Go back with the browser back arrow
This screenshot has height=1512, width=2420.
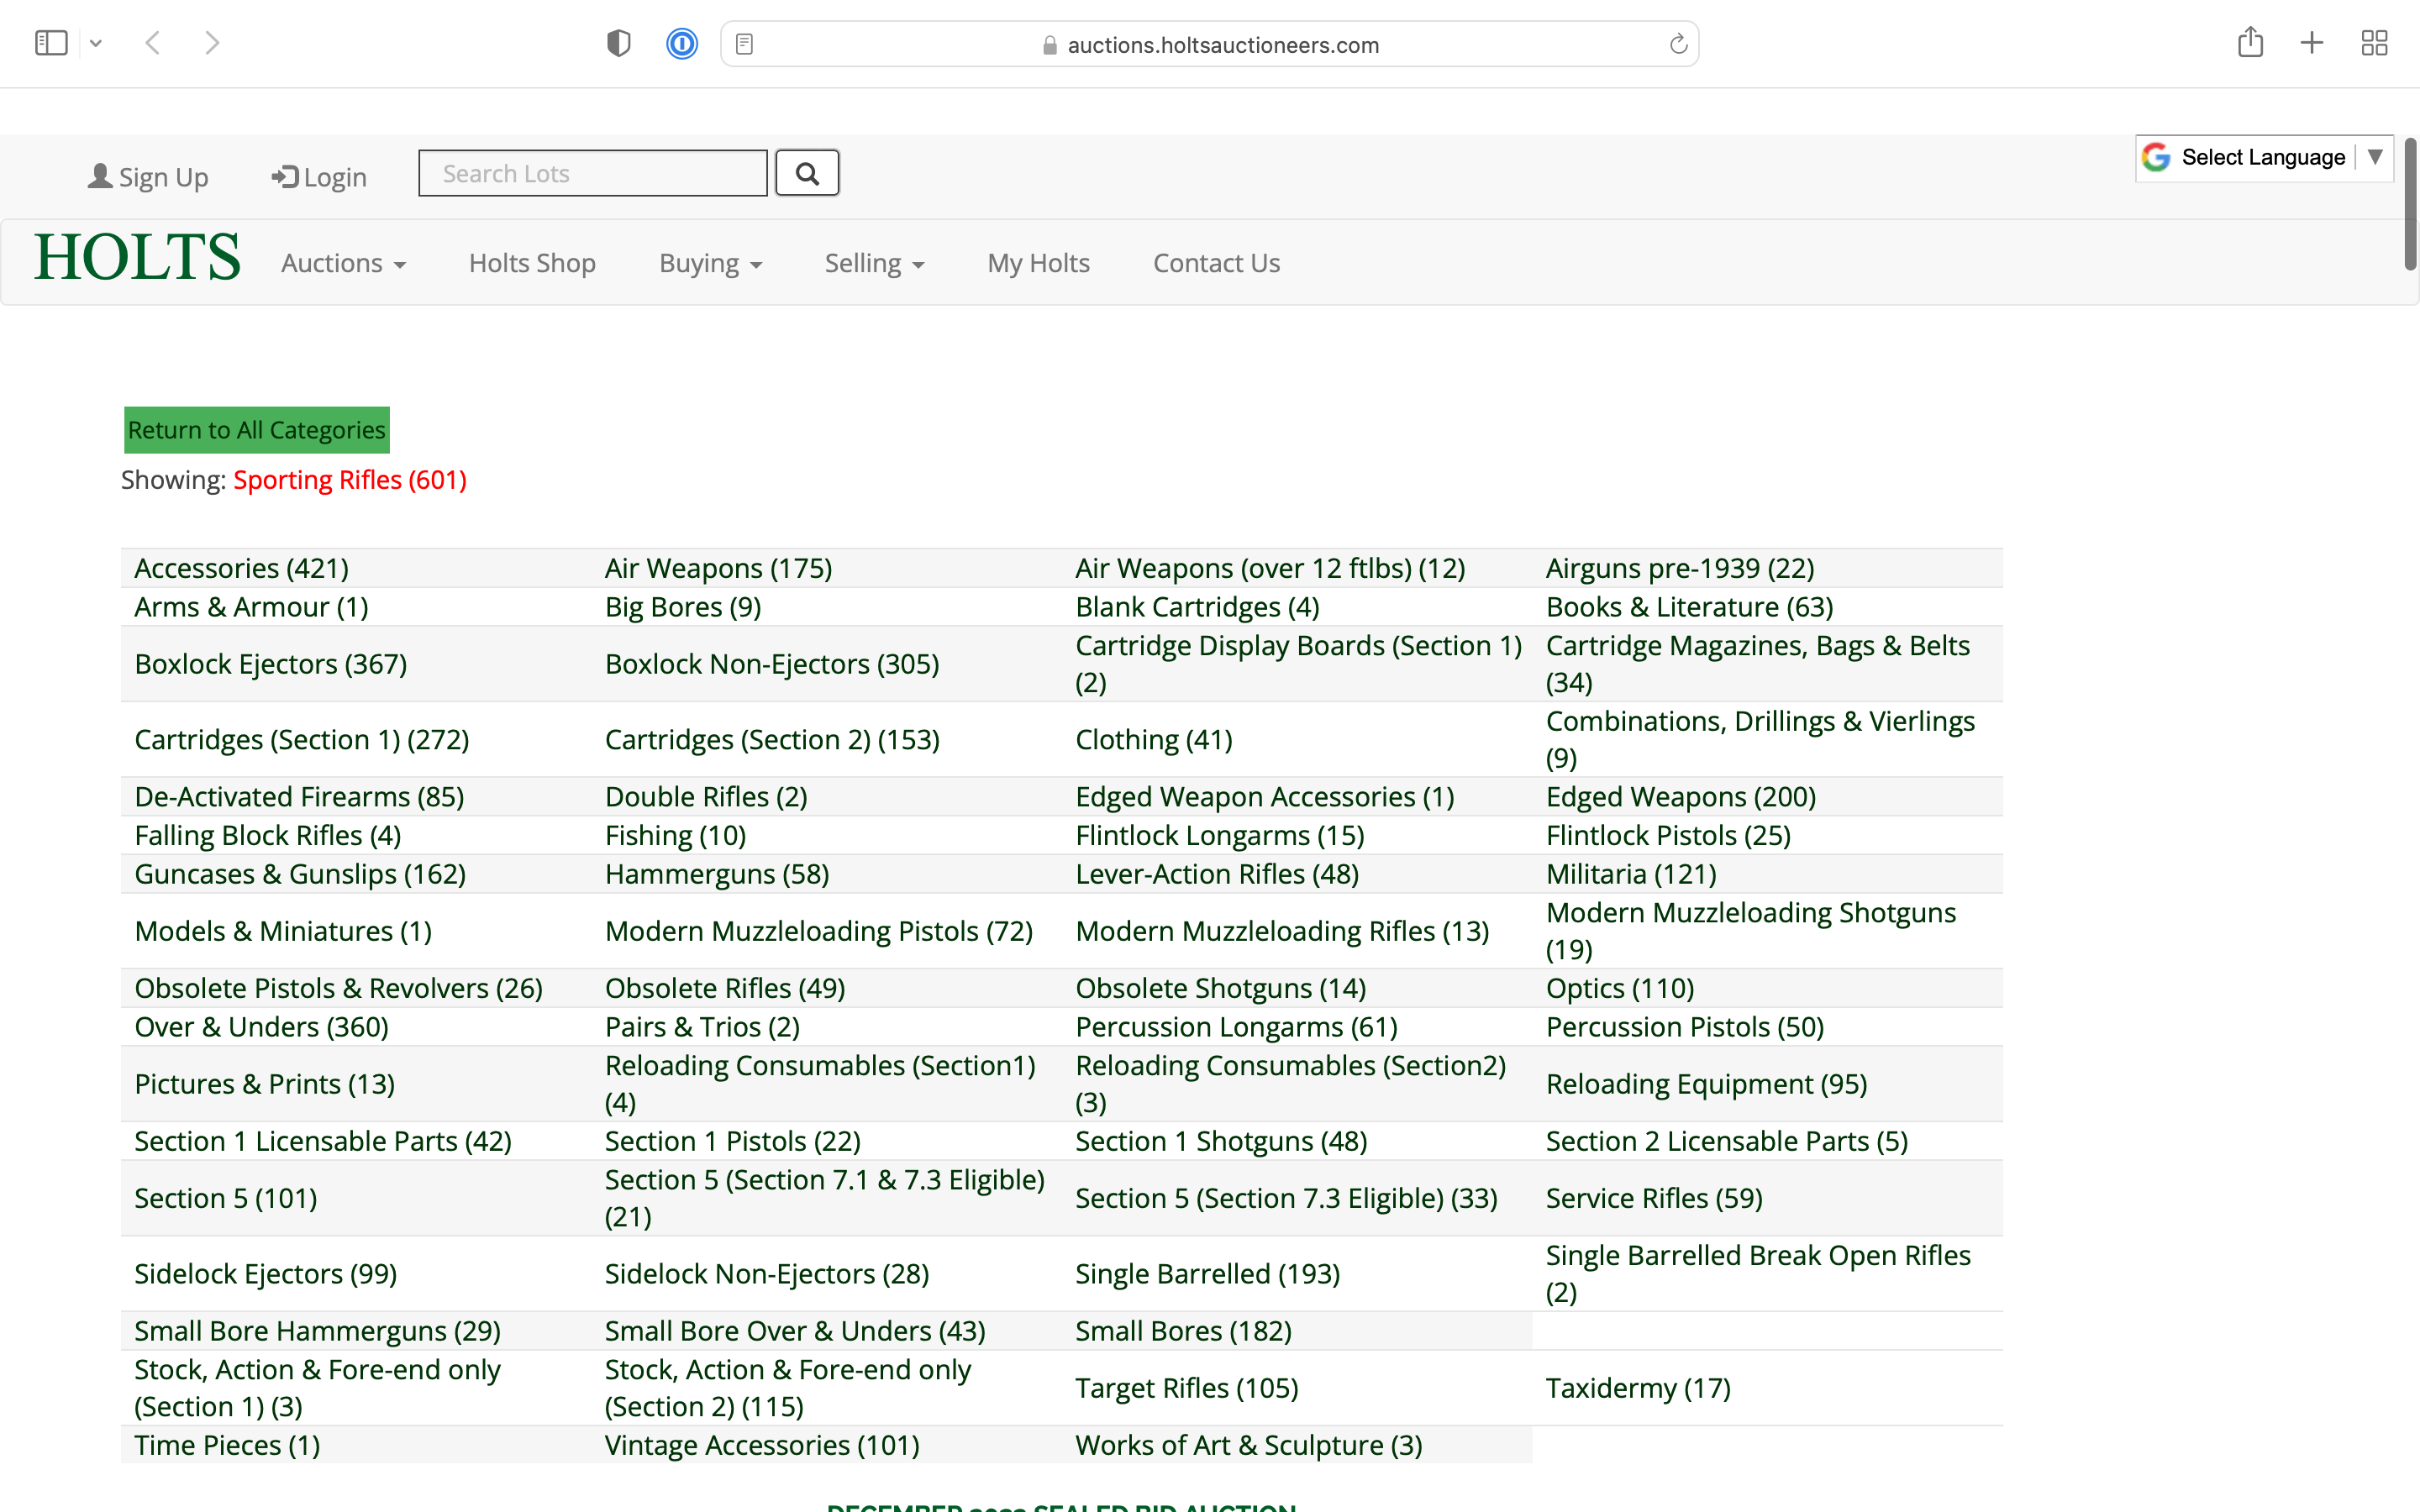pyautogui.click(x=153, y=43)
